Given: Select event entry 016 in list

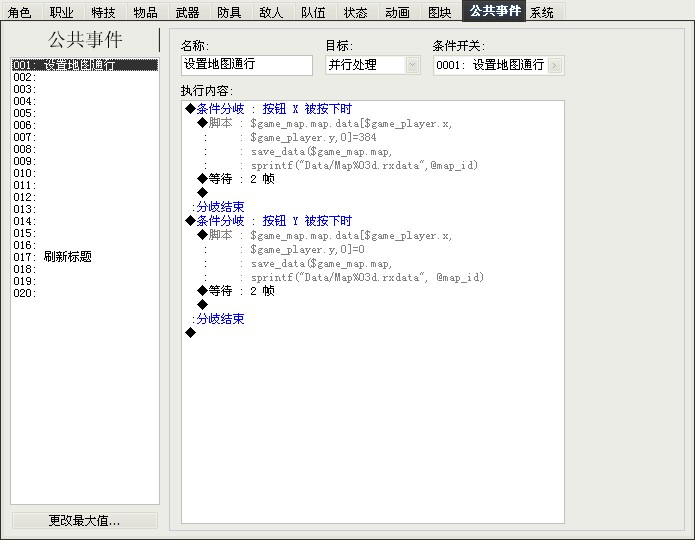Looking at the screenshot, I should (x=85, y=245).
